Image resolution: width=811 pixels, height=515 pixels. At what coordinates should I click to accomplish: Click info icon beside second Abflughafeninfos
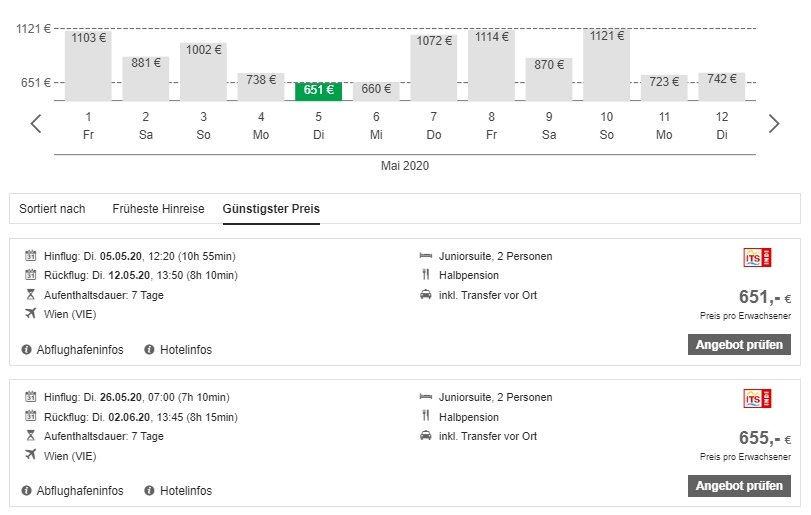pos(27,491)
